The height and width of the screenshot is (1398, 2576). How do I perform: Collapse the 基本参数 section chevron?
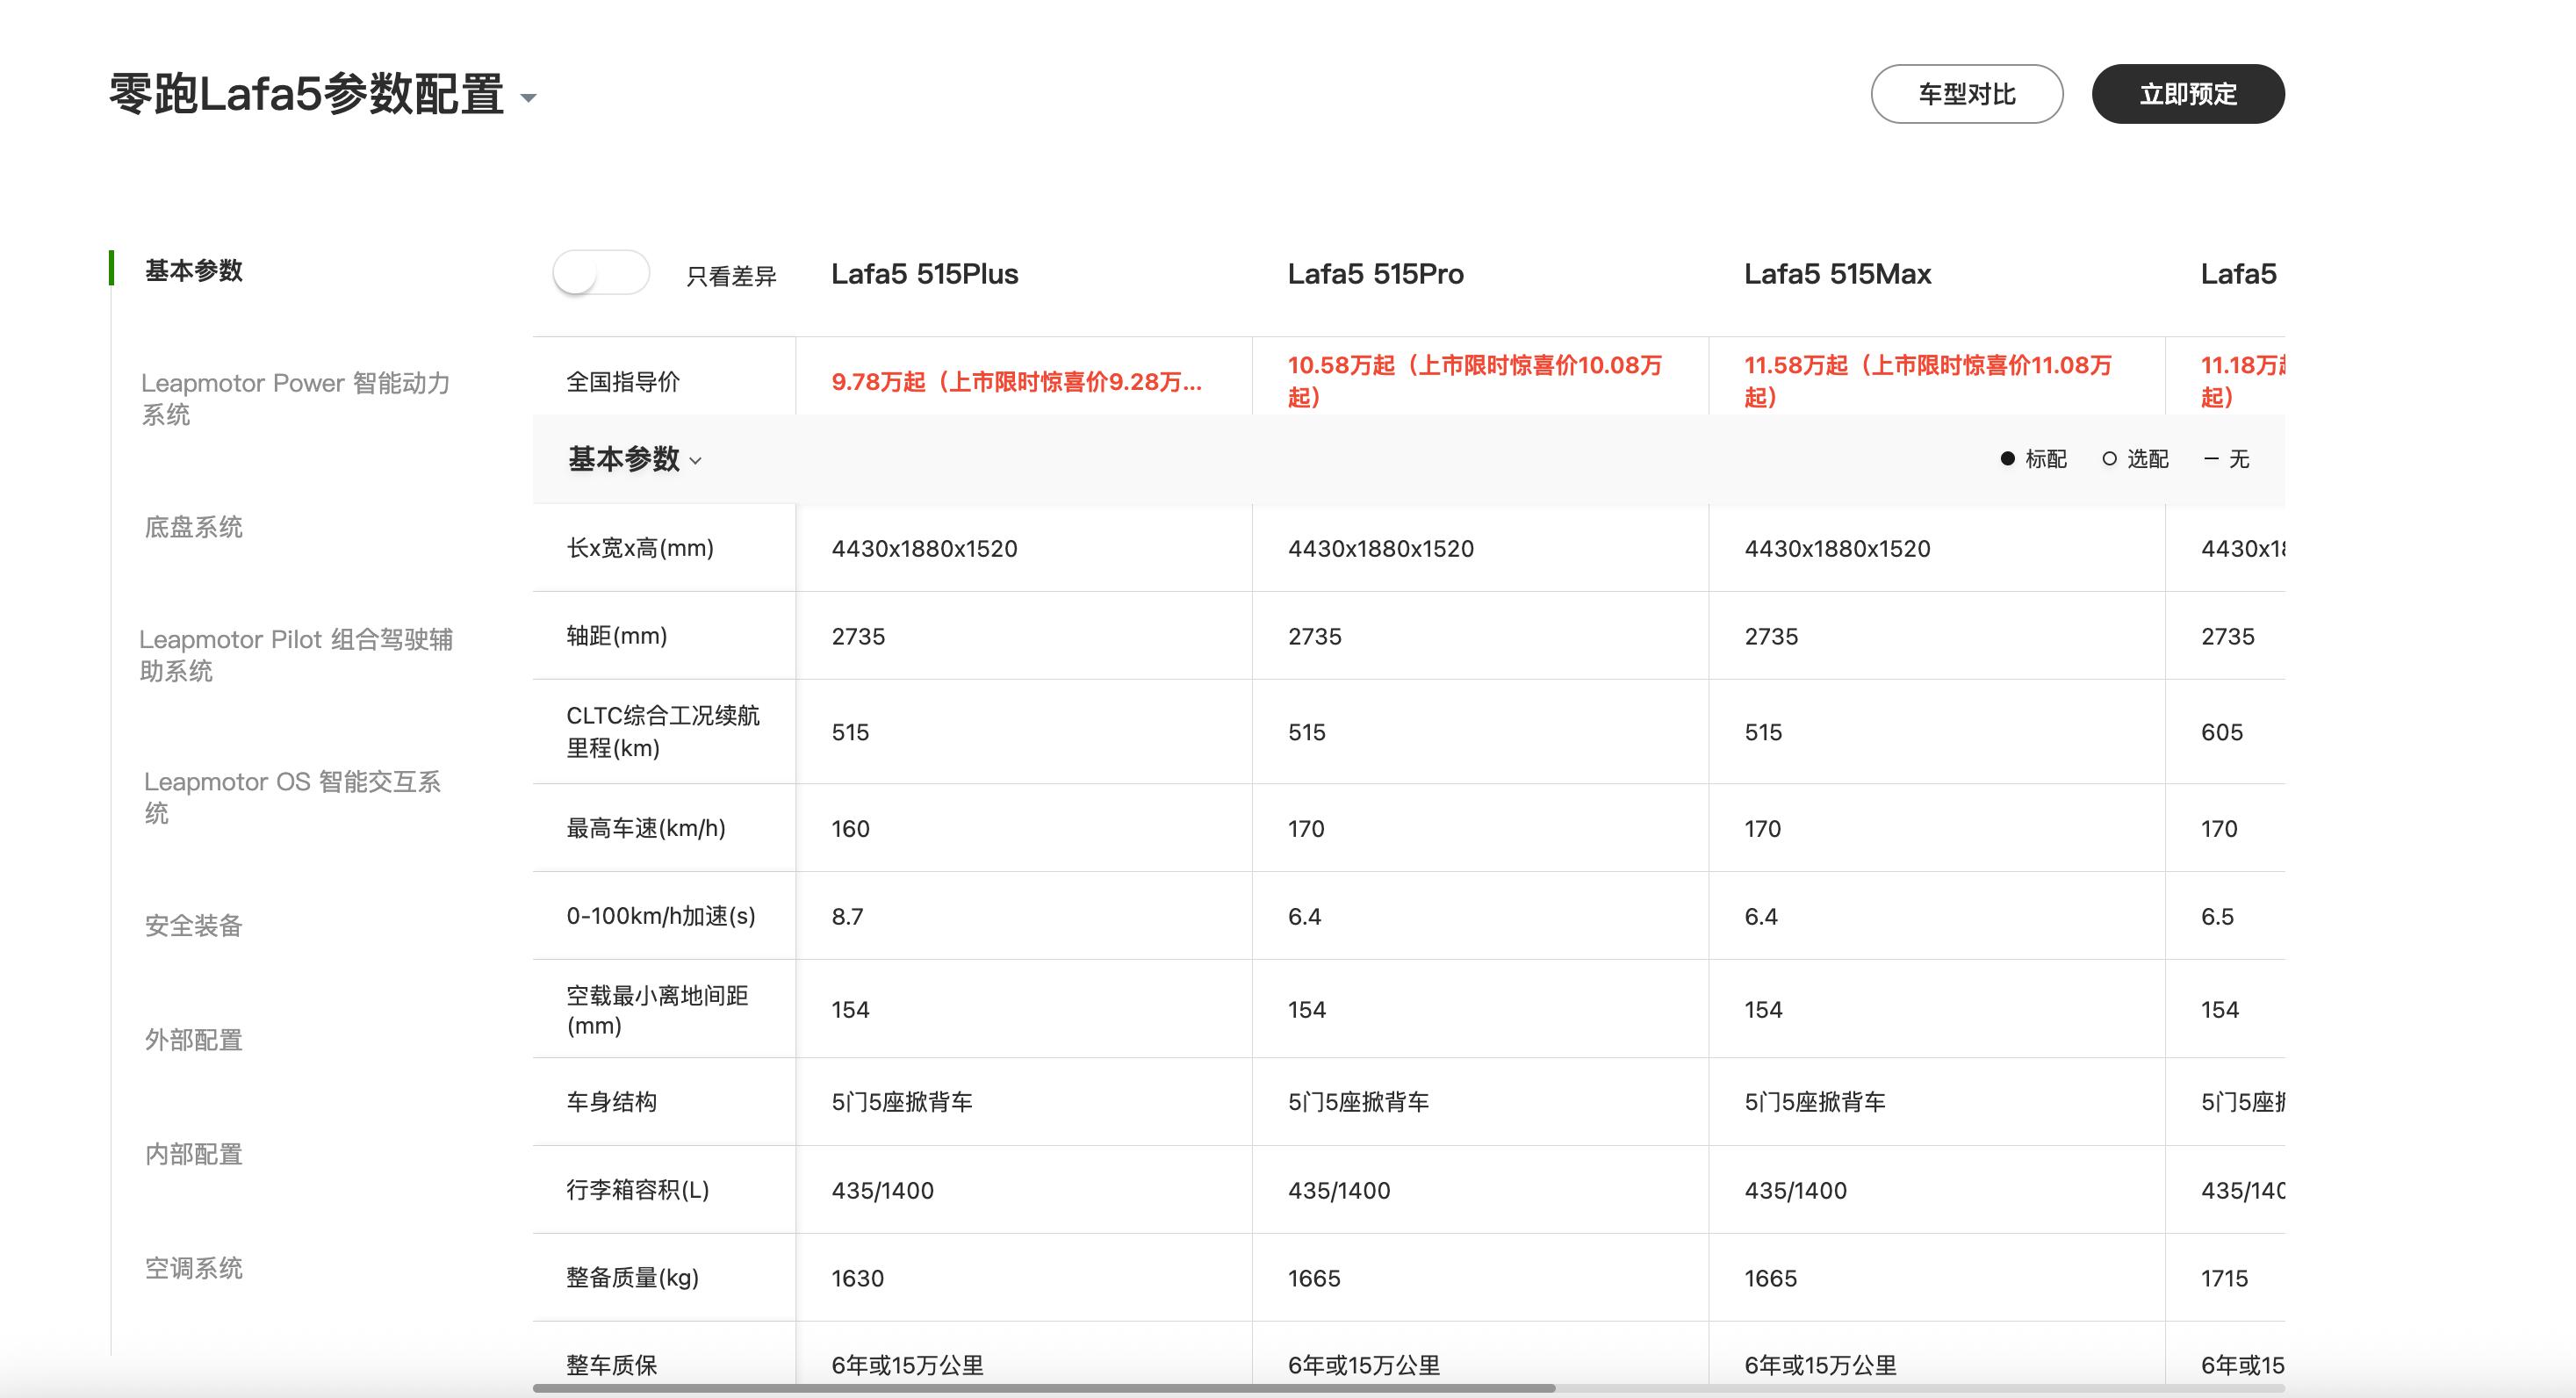point(696,461)
